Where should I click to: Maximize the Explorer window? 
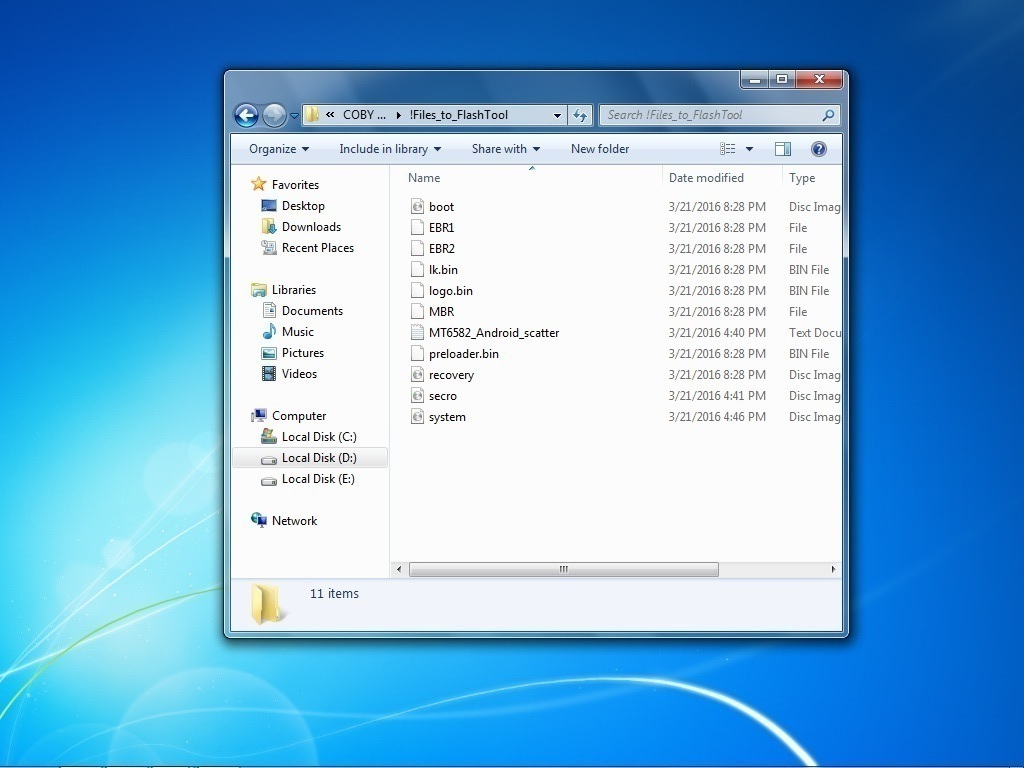pyautogui.click(x=781, y=80)
